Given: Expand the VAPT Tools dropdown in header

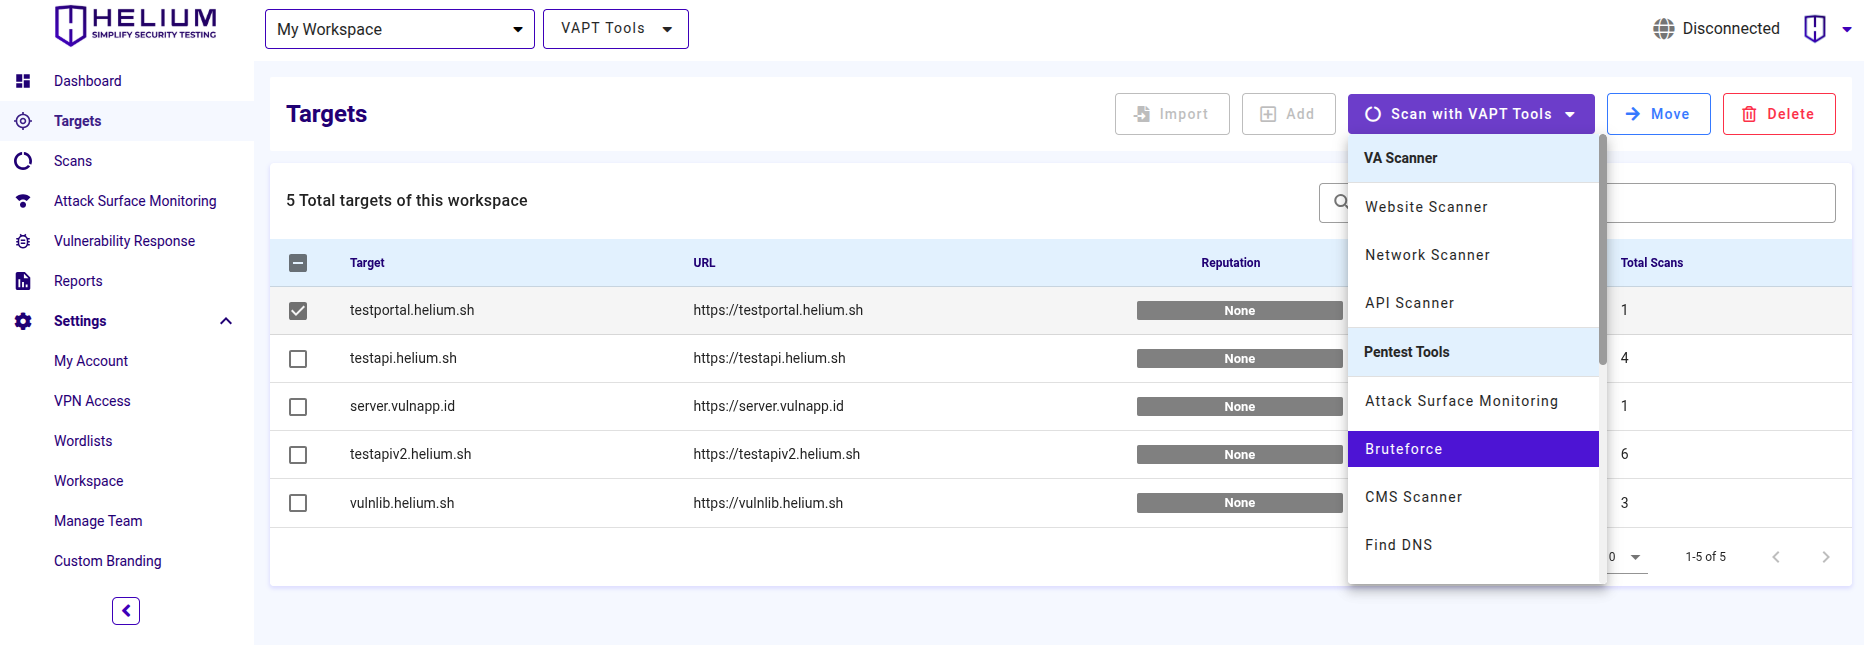Looking at the screenshot, I should click(615, 29).
